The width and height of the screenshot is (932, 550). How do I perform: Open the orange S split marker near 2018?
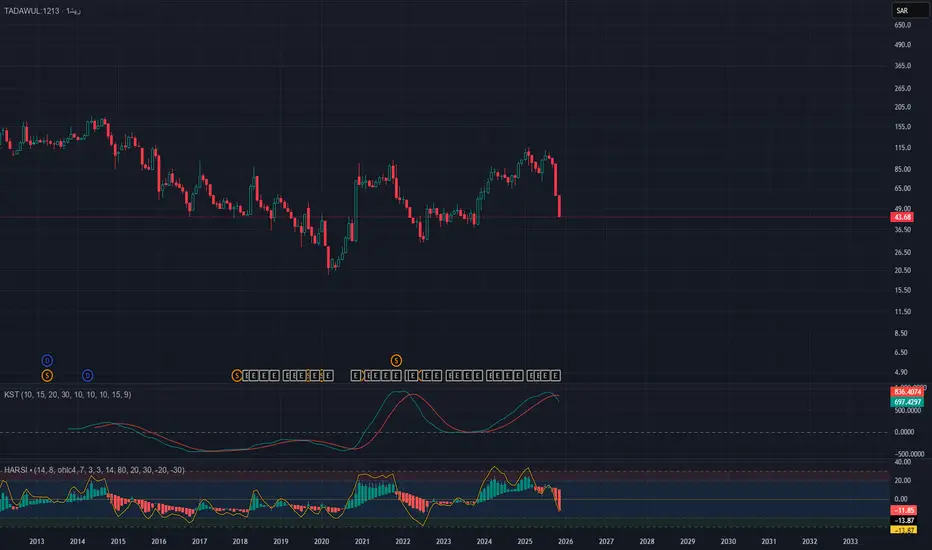[237, 375]
